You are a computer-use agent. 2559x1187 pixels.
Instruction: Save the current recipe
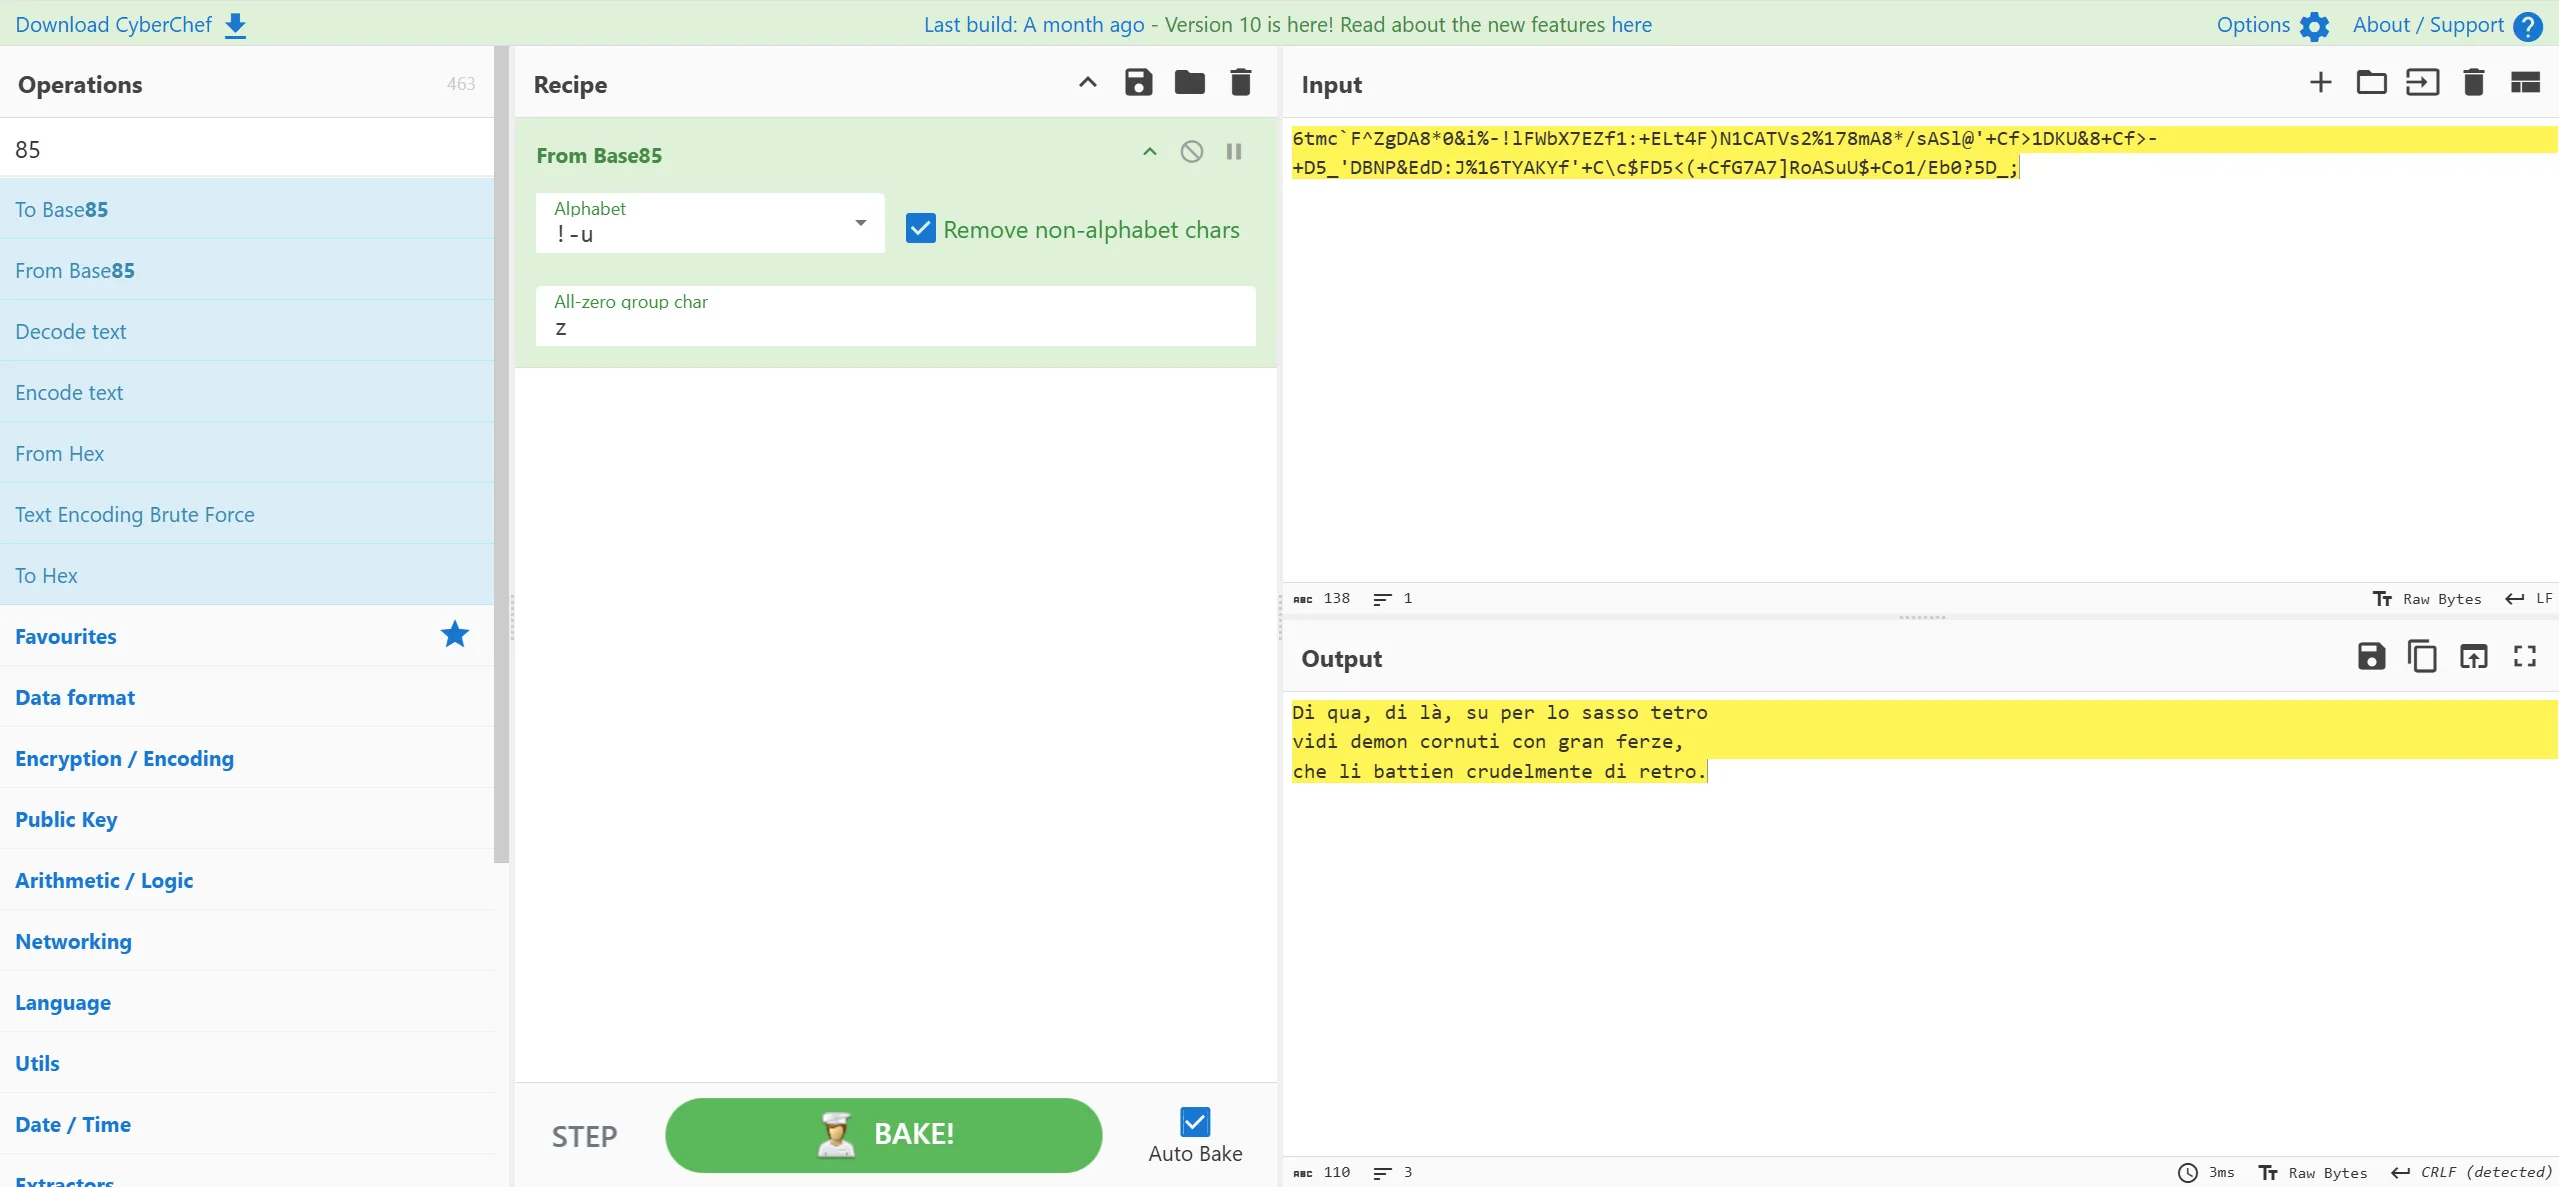coord(1138,83)
